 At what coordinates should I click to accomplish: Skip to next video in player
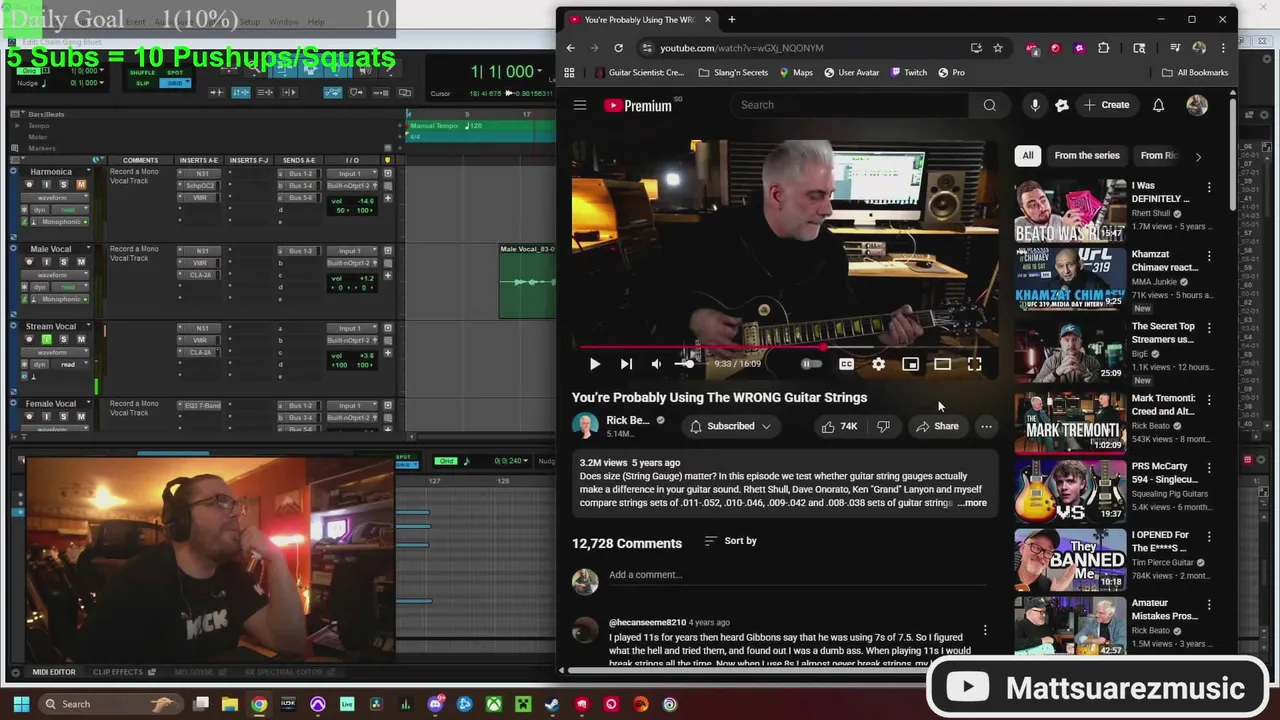click(x=626, y=364)
